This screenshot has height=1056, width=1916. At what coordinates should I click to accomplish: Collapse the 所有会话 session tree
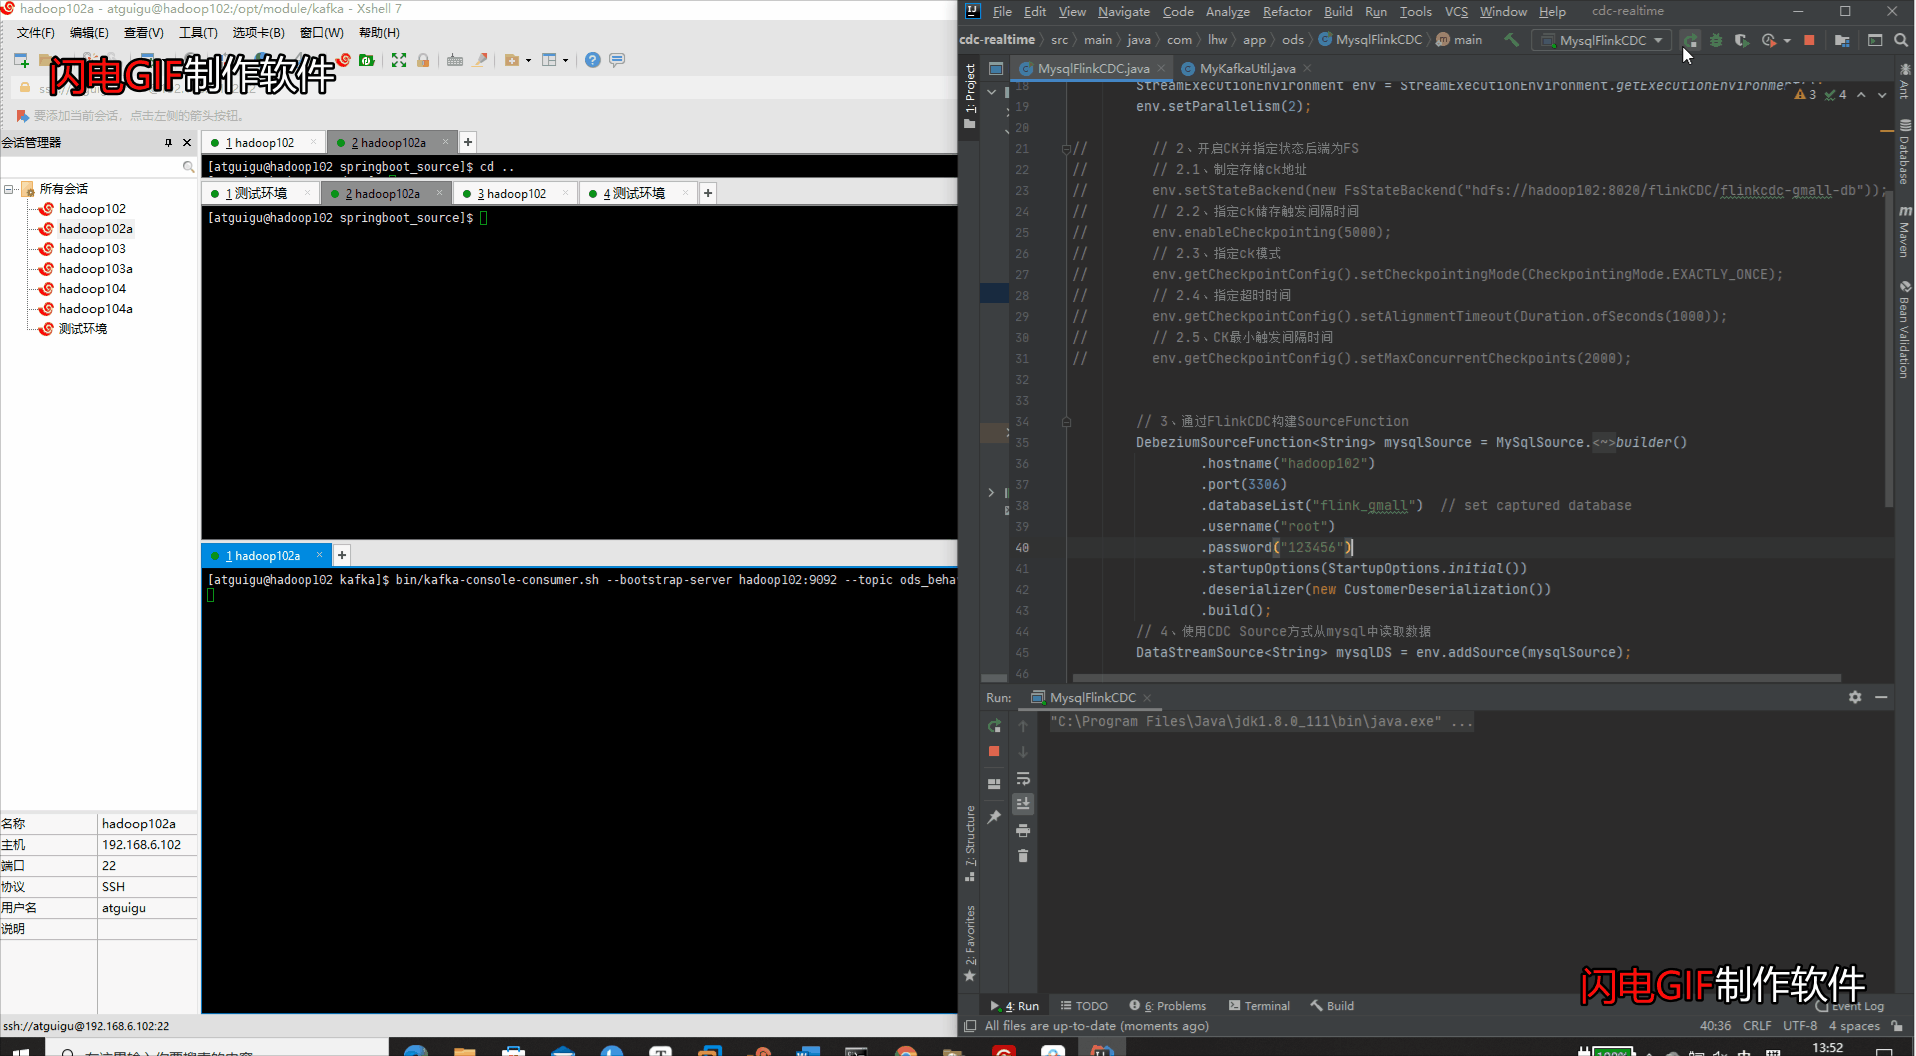pyautogui.click(x=9, y=189)
